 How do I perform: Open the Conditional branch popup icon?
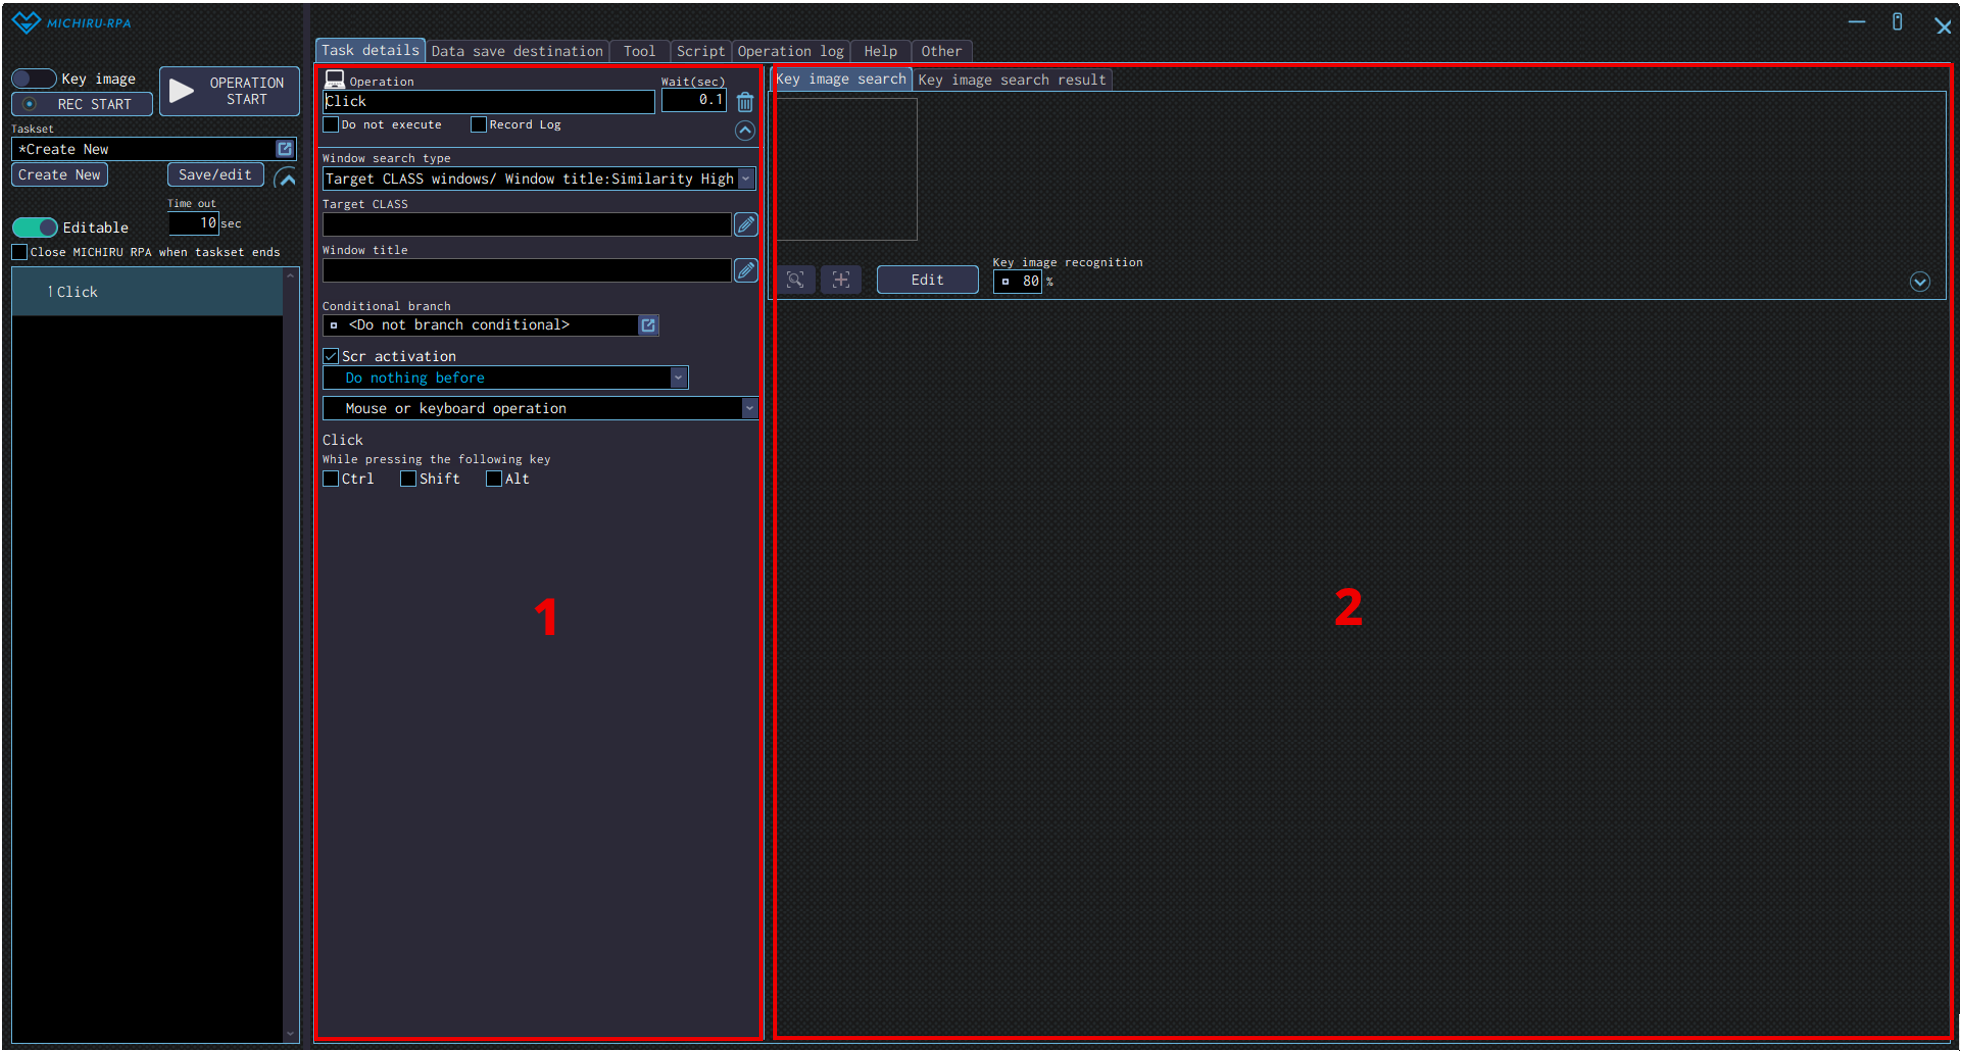point(648,326)
